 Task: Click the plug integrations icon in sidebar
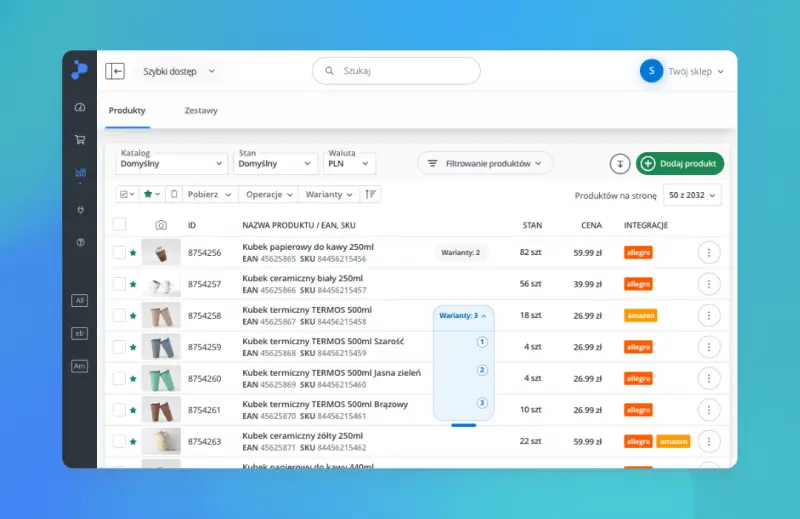point(80,209)
